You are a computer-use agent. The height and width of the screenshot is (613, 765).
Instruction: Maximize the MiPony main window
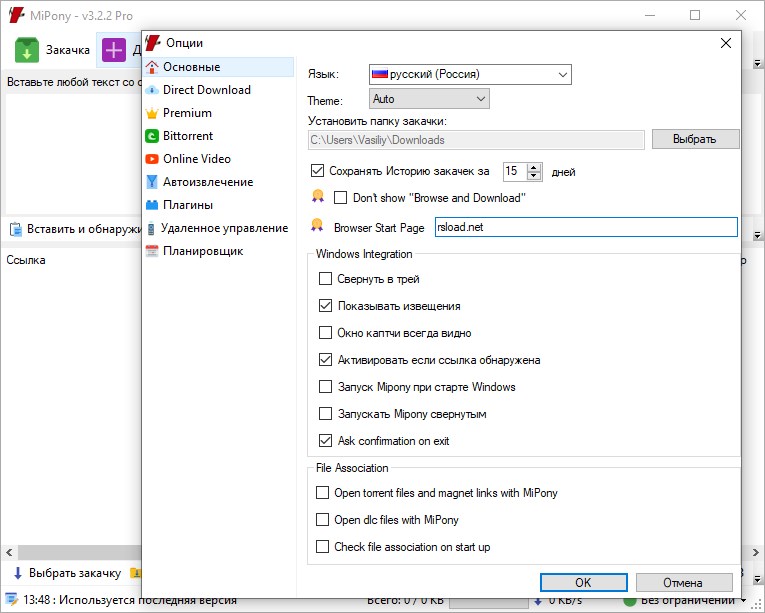tap(695, 15)
